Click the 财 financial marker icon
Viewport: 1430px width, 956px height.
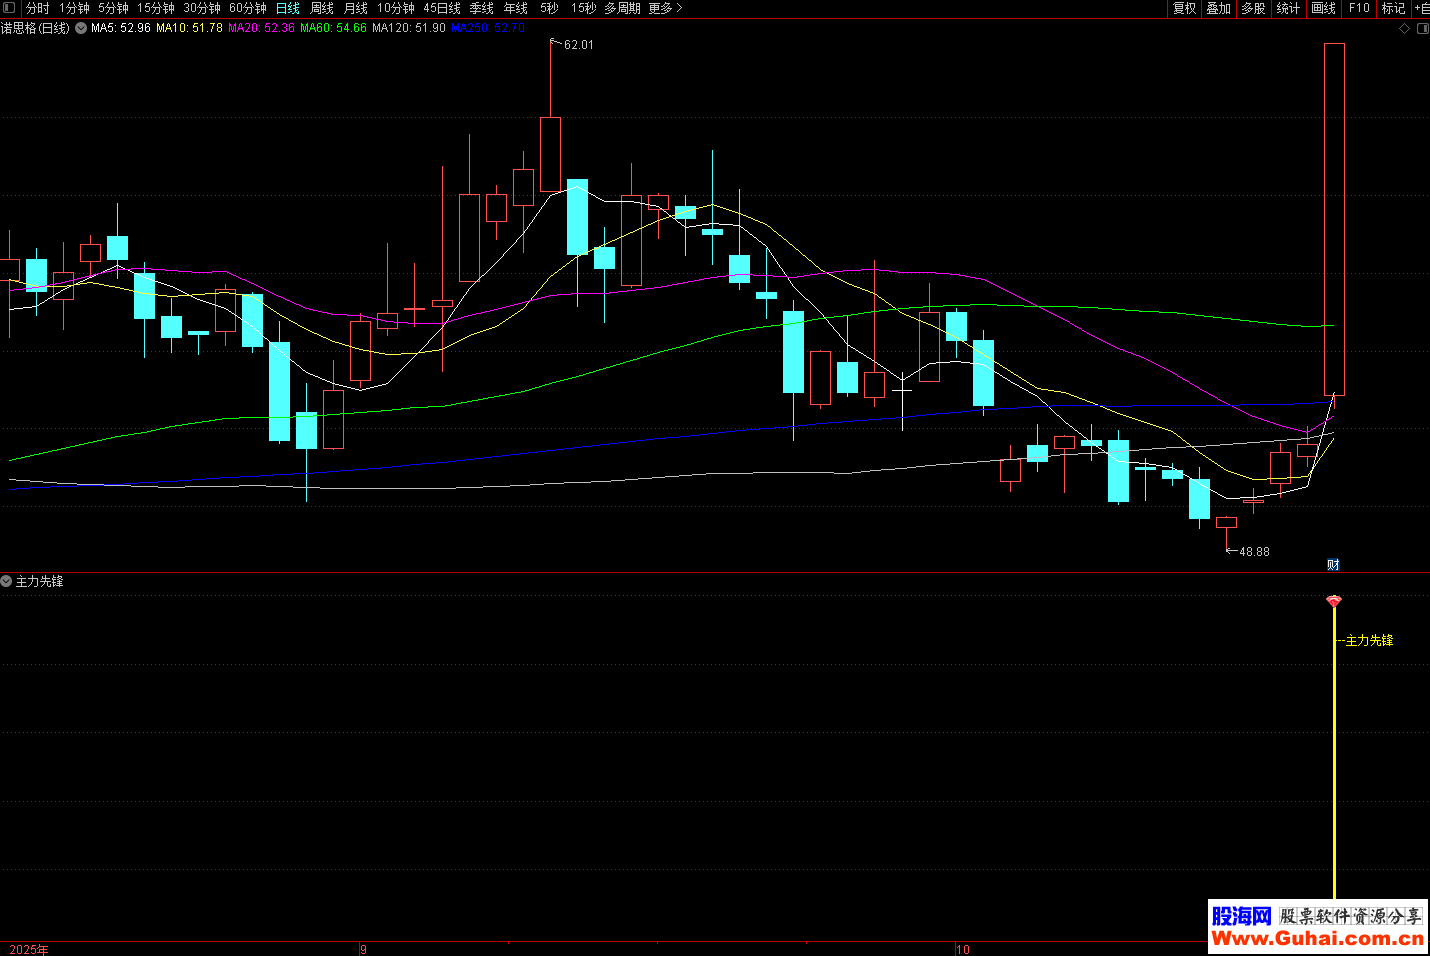(1333, 565)
